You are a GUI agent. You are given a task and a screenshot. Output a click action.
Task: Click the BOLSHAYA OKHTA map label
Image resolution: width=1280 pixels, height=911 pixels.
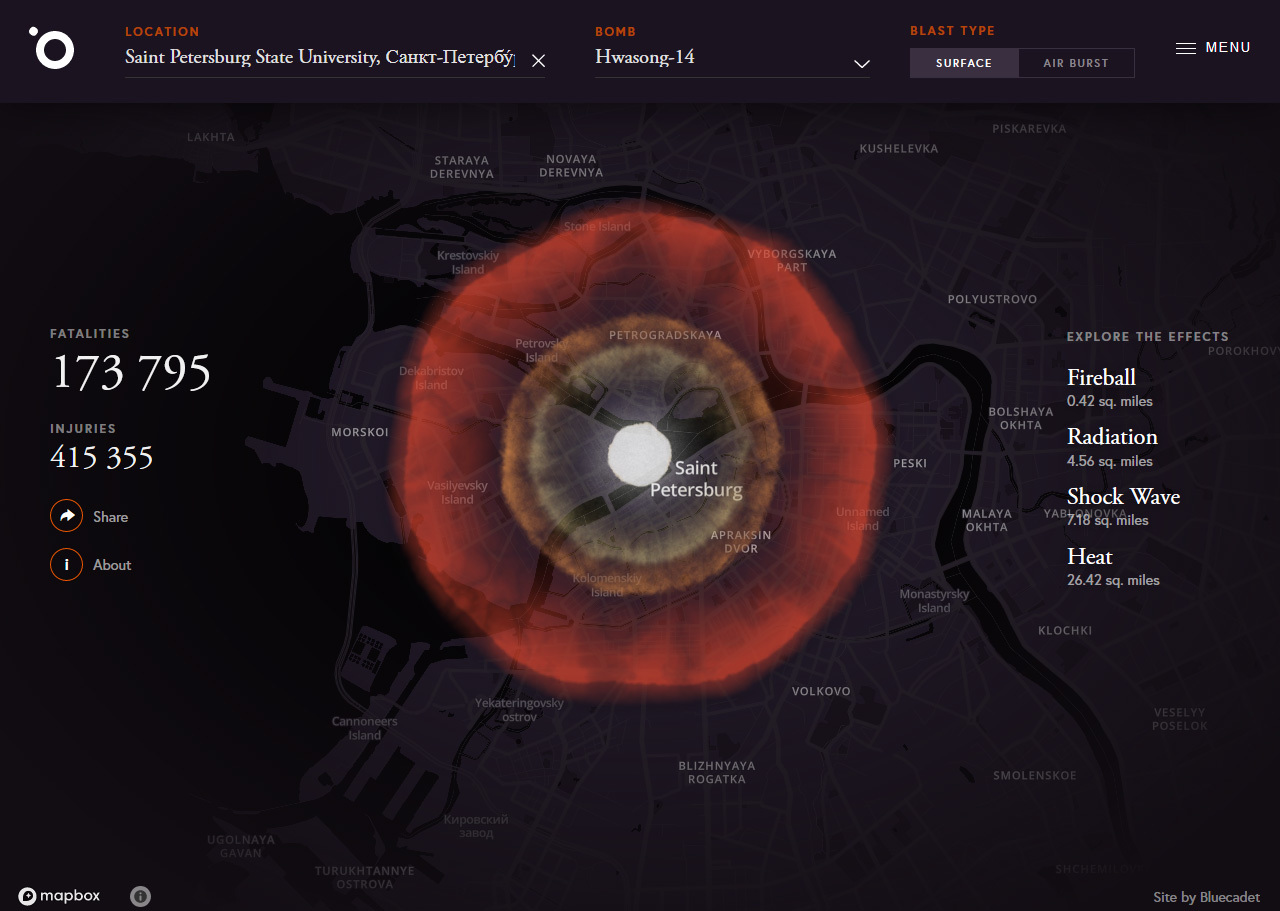tap(1021, 418)
